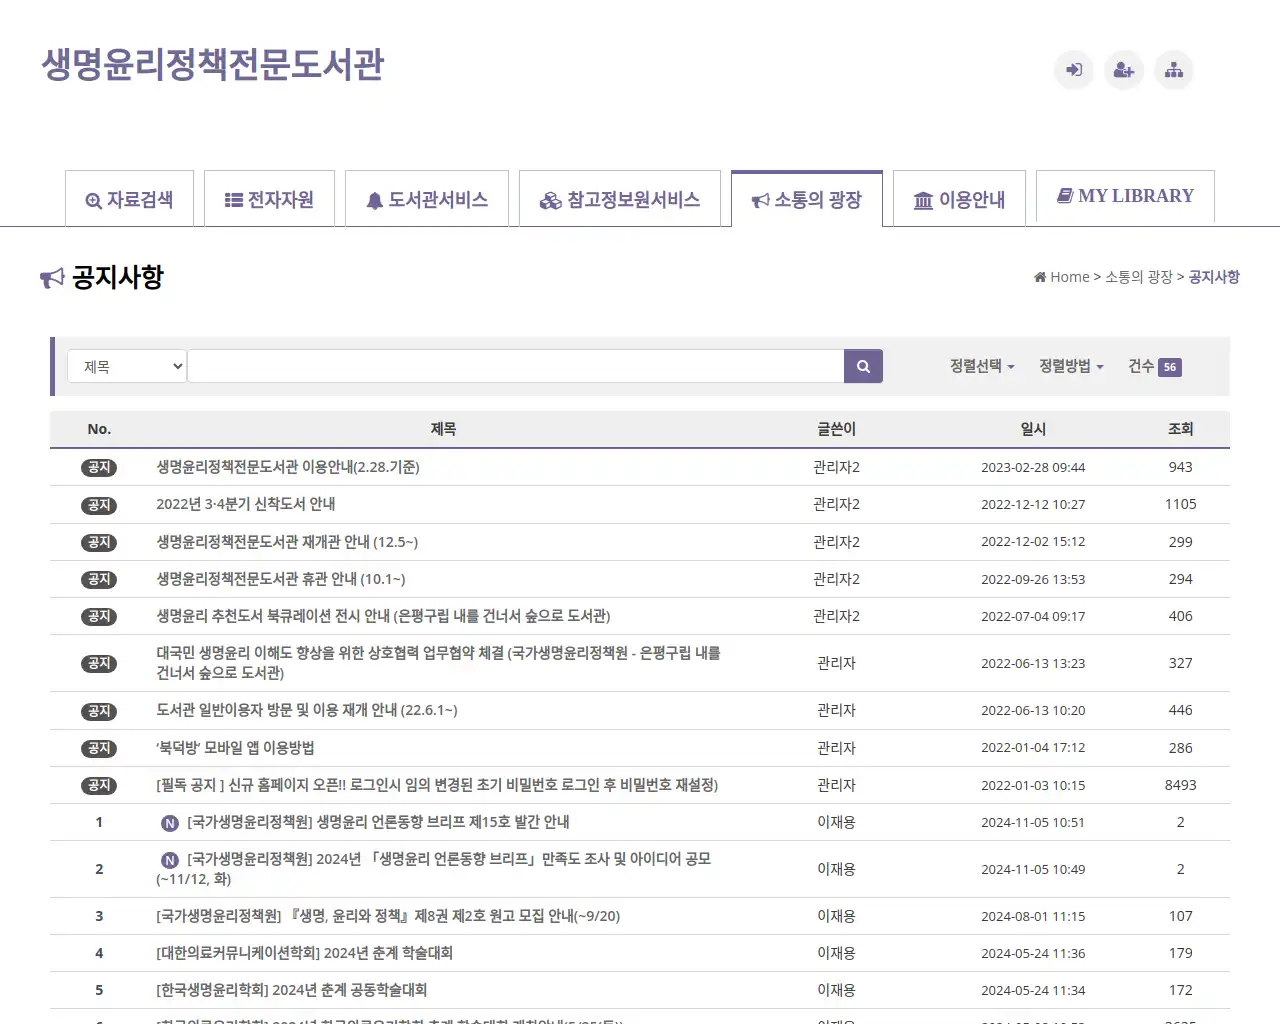The image size is (1280, 1024).
Task: Open the 제목 search field dropdown
Action: [x=127, y=366]
